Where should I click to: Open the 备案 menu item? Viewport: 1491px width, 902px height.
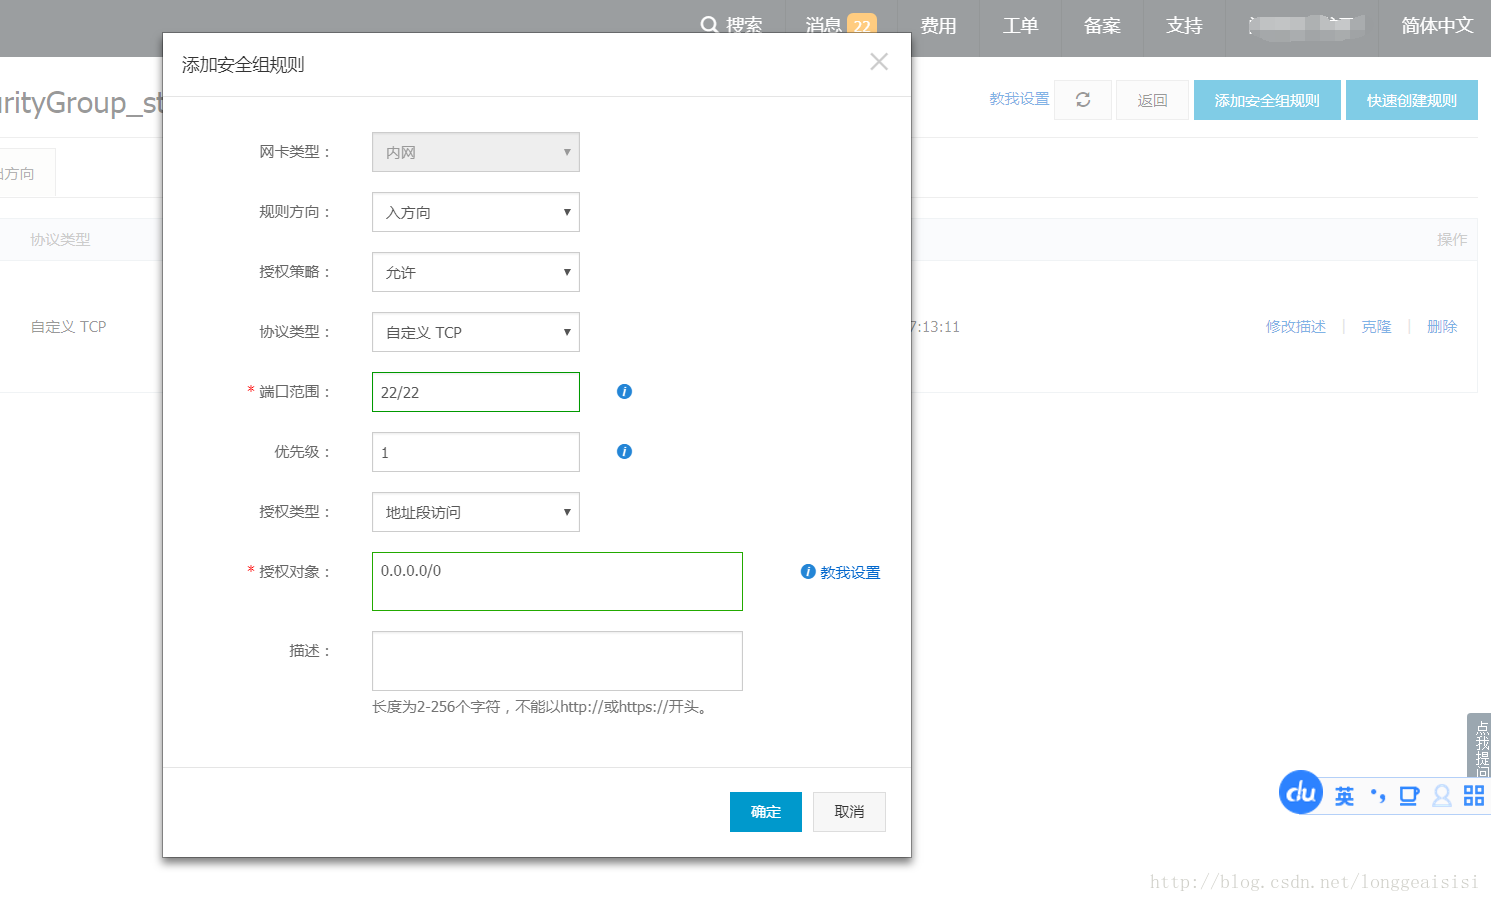tap(1102, 26)
